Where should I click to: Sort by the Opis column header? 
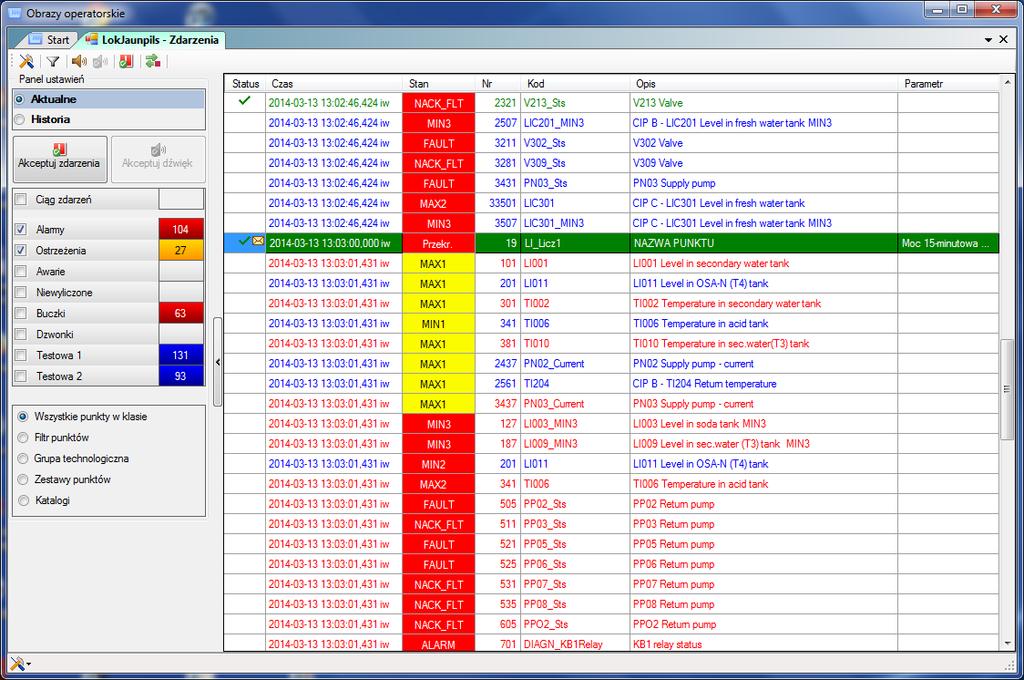point(764,84)
